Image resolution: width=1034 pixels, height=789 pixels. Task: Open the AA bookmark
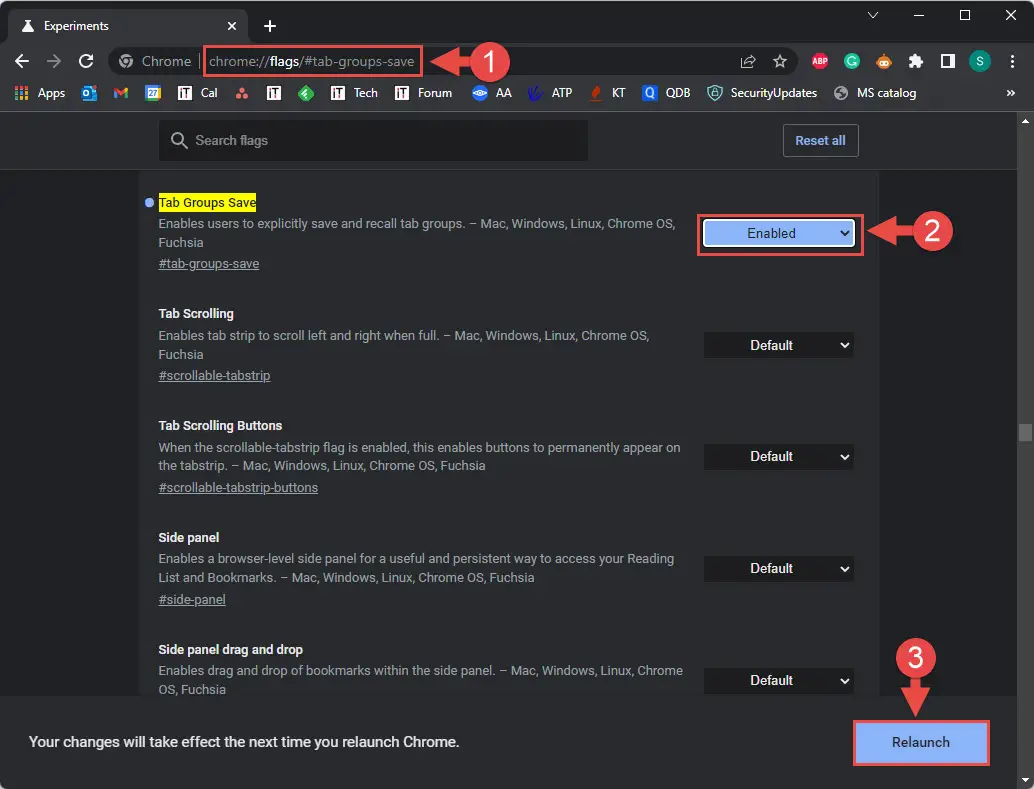pyautogui.click(x=492, y=93)
